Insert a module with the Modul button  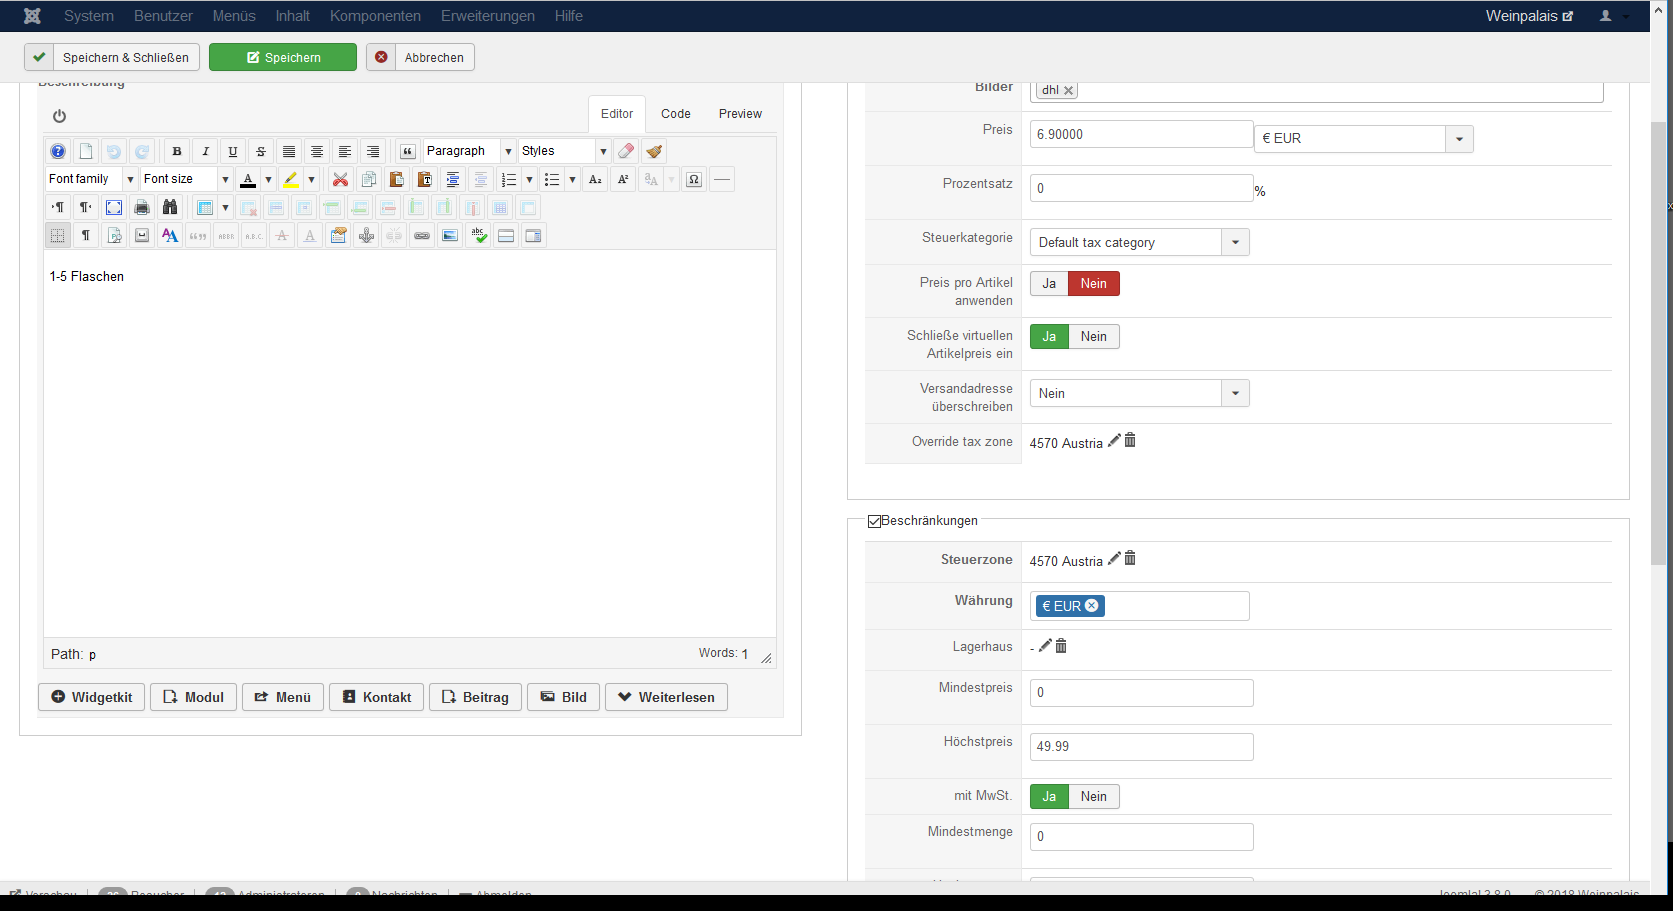193,697
